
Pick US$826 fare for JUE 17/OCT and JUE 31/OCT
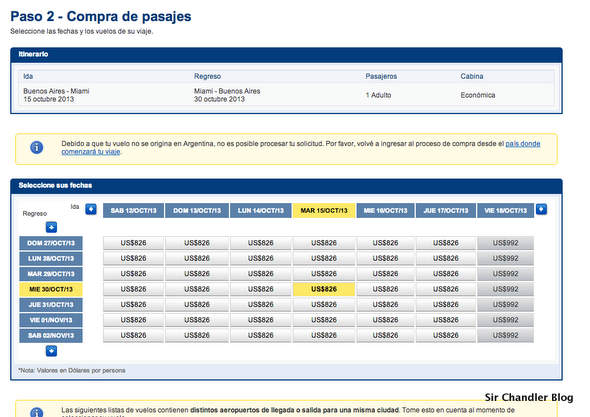pos(446,304)
